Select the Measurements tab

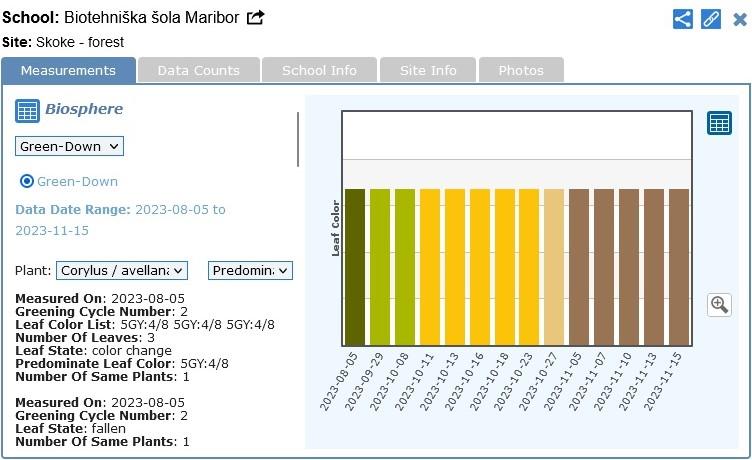pos(68,70)
